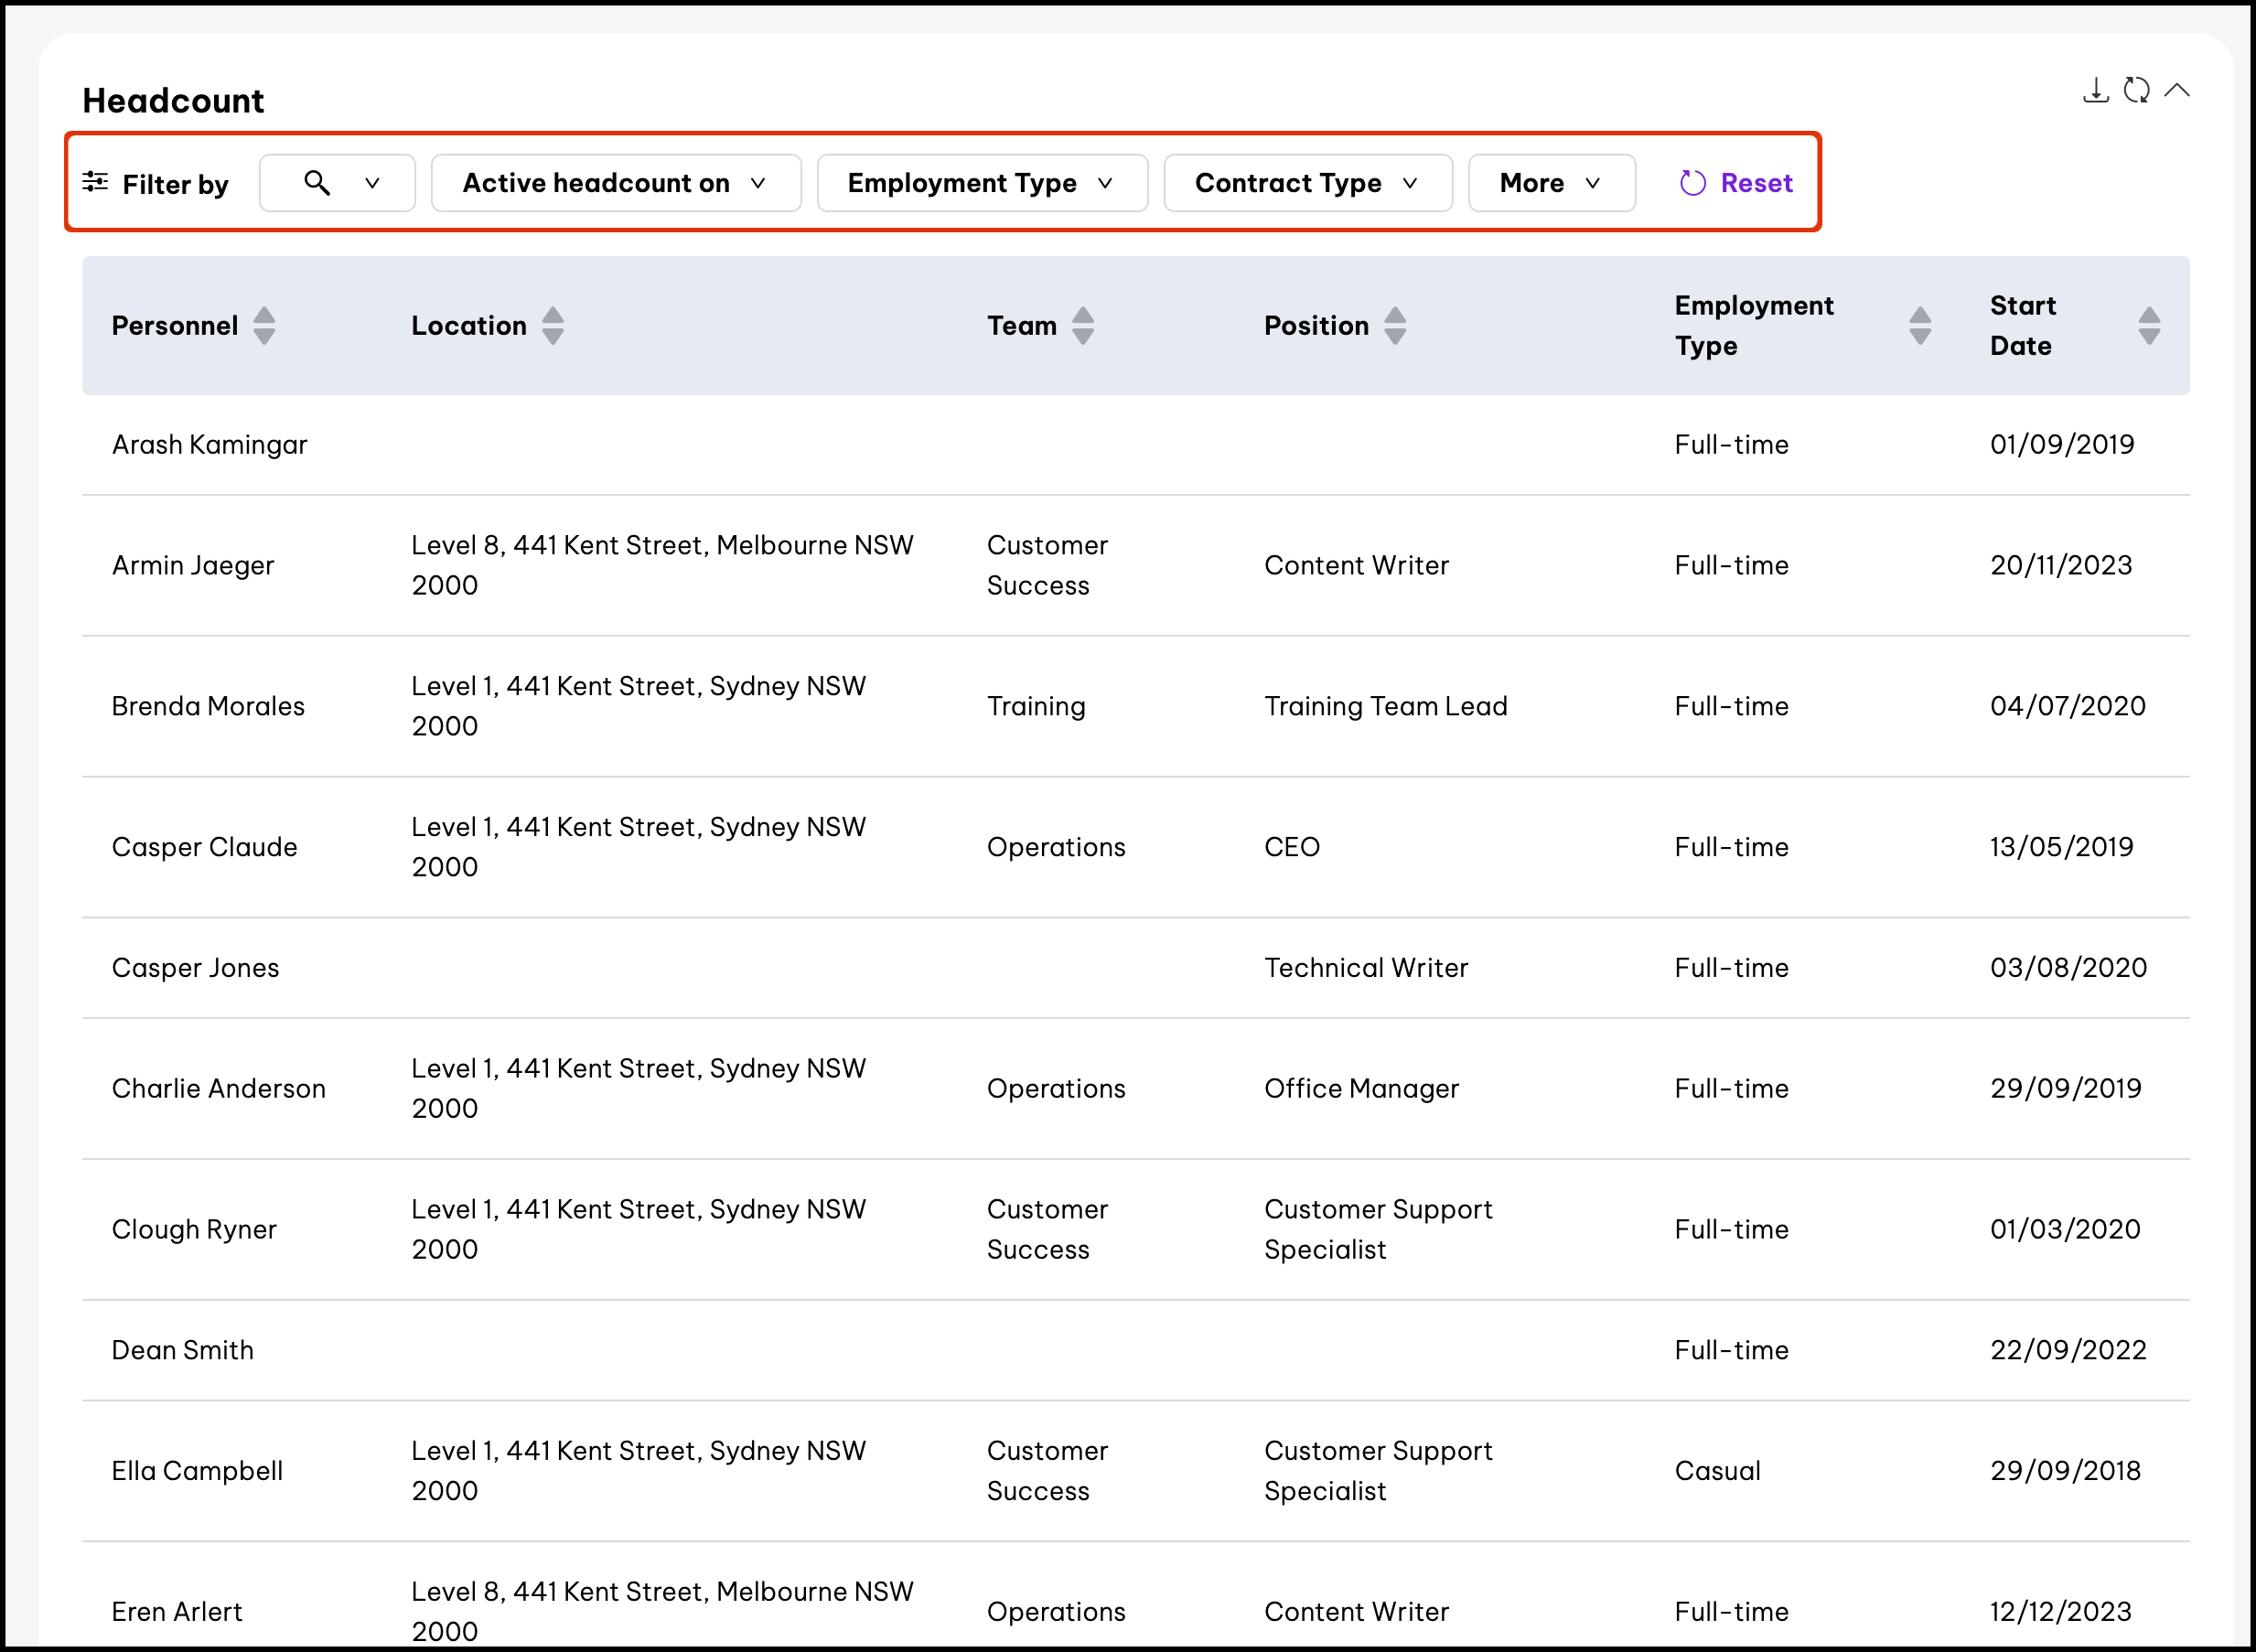Sort by Employment Type column

point(1920,326)
